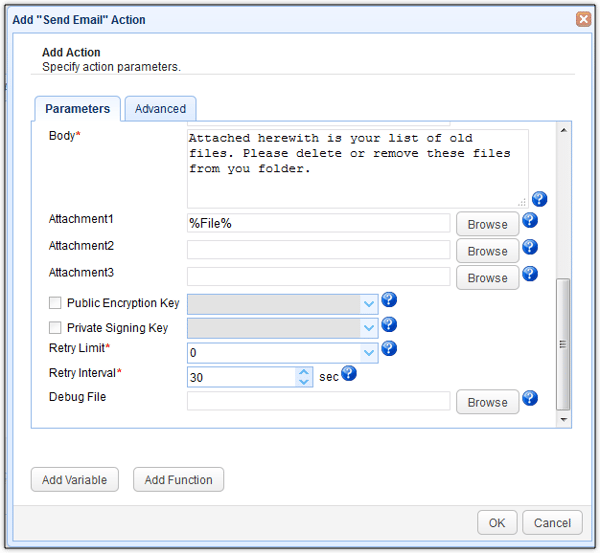Close the Send Email Action dialog

point(583,19)
